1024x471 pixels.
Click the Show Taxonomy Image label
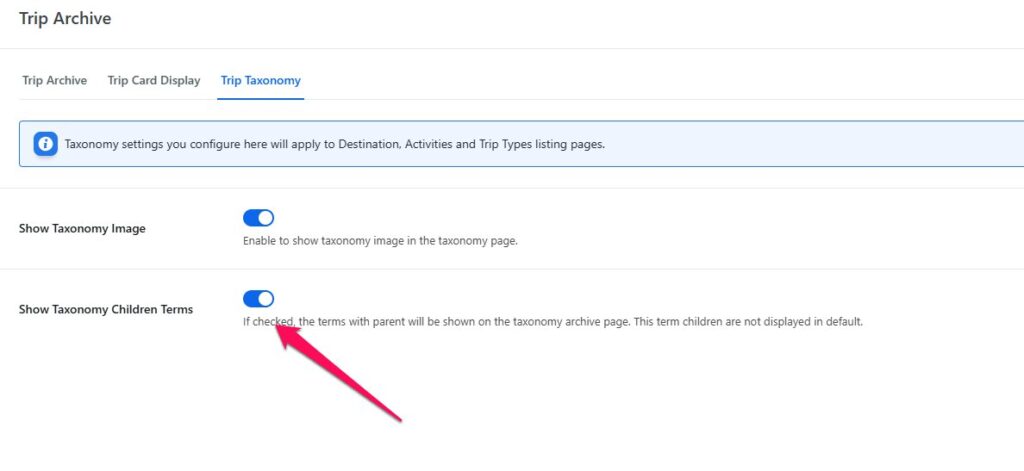point(82,229)
